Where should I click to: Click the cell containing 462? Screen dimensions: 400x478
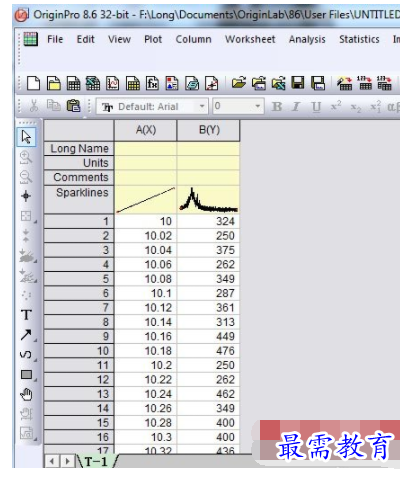pos(209,394)
